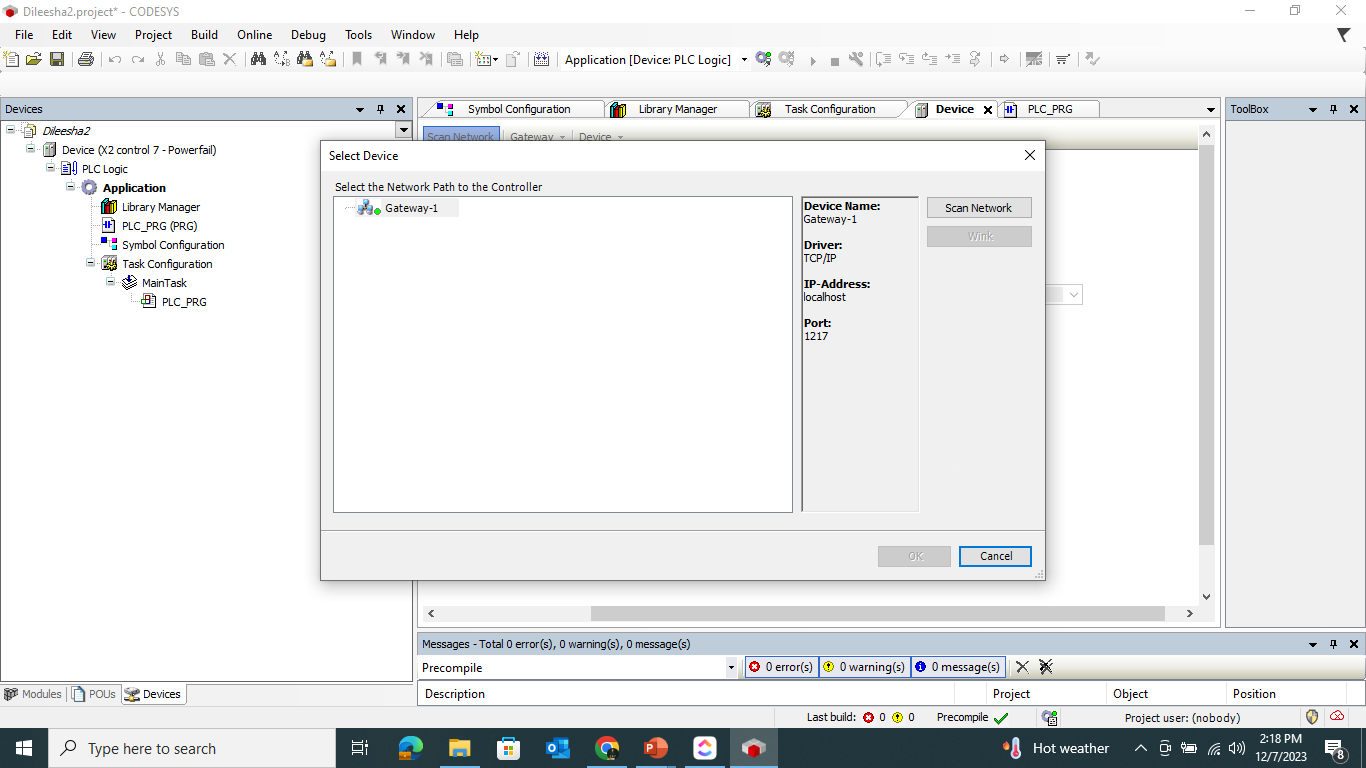Click the Save project toolbar icon
This screenshot has height=768, width=1366.
pos(57,60)
